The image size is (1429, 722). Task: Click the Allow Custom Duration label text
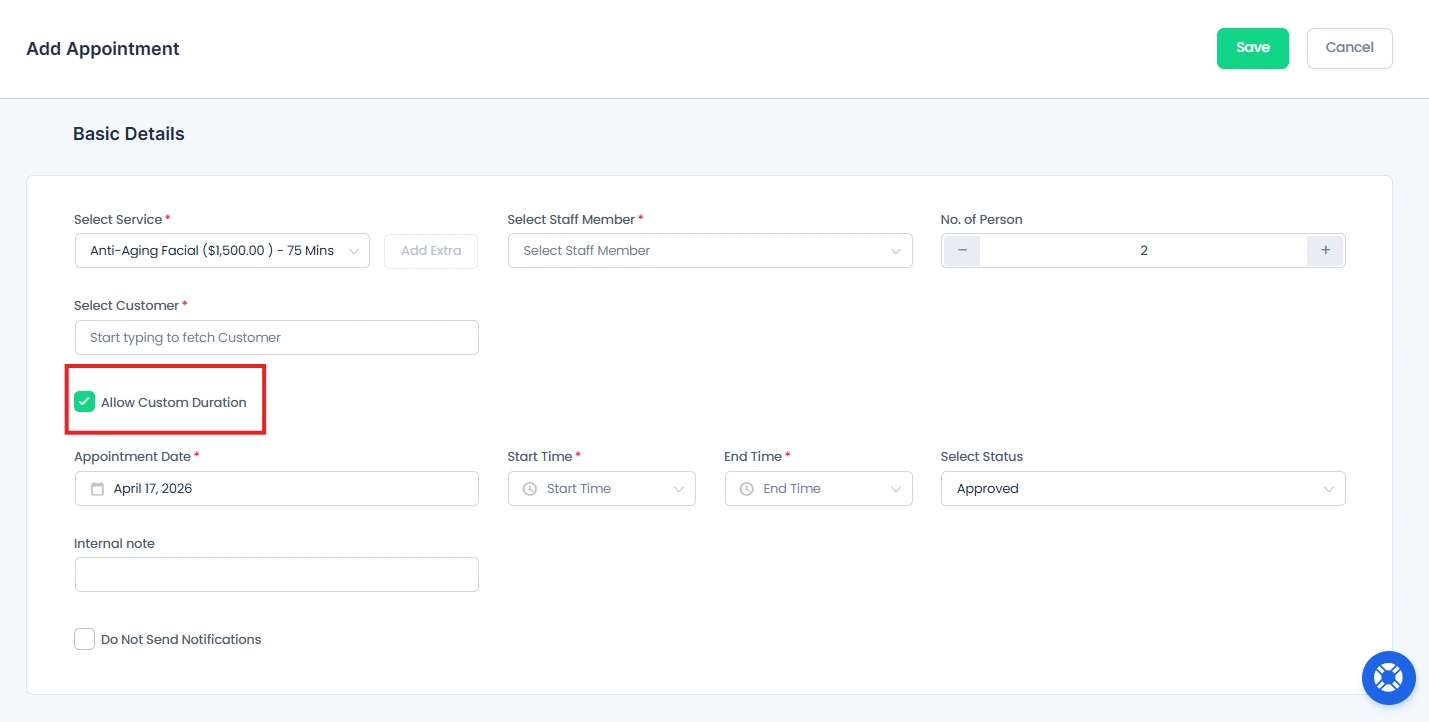pyautogui.click(x=174, y=402)
